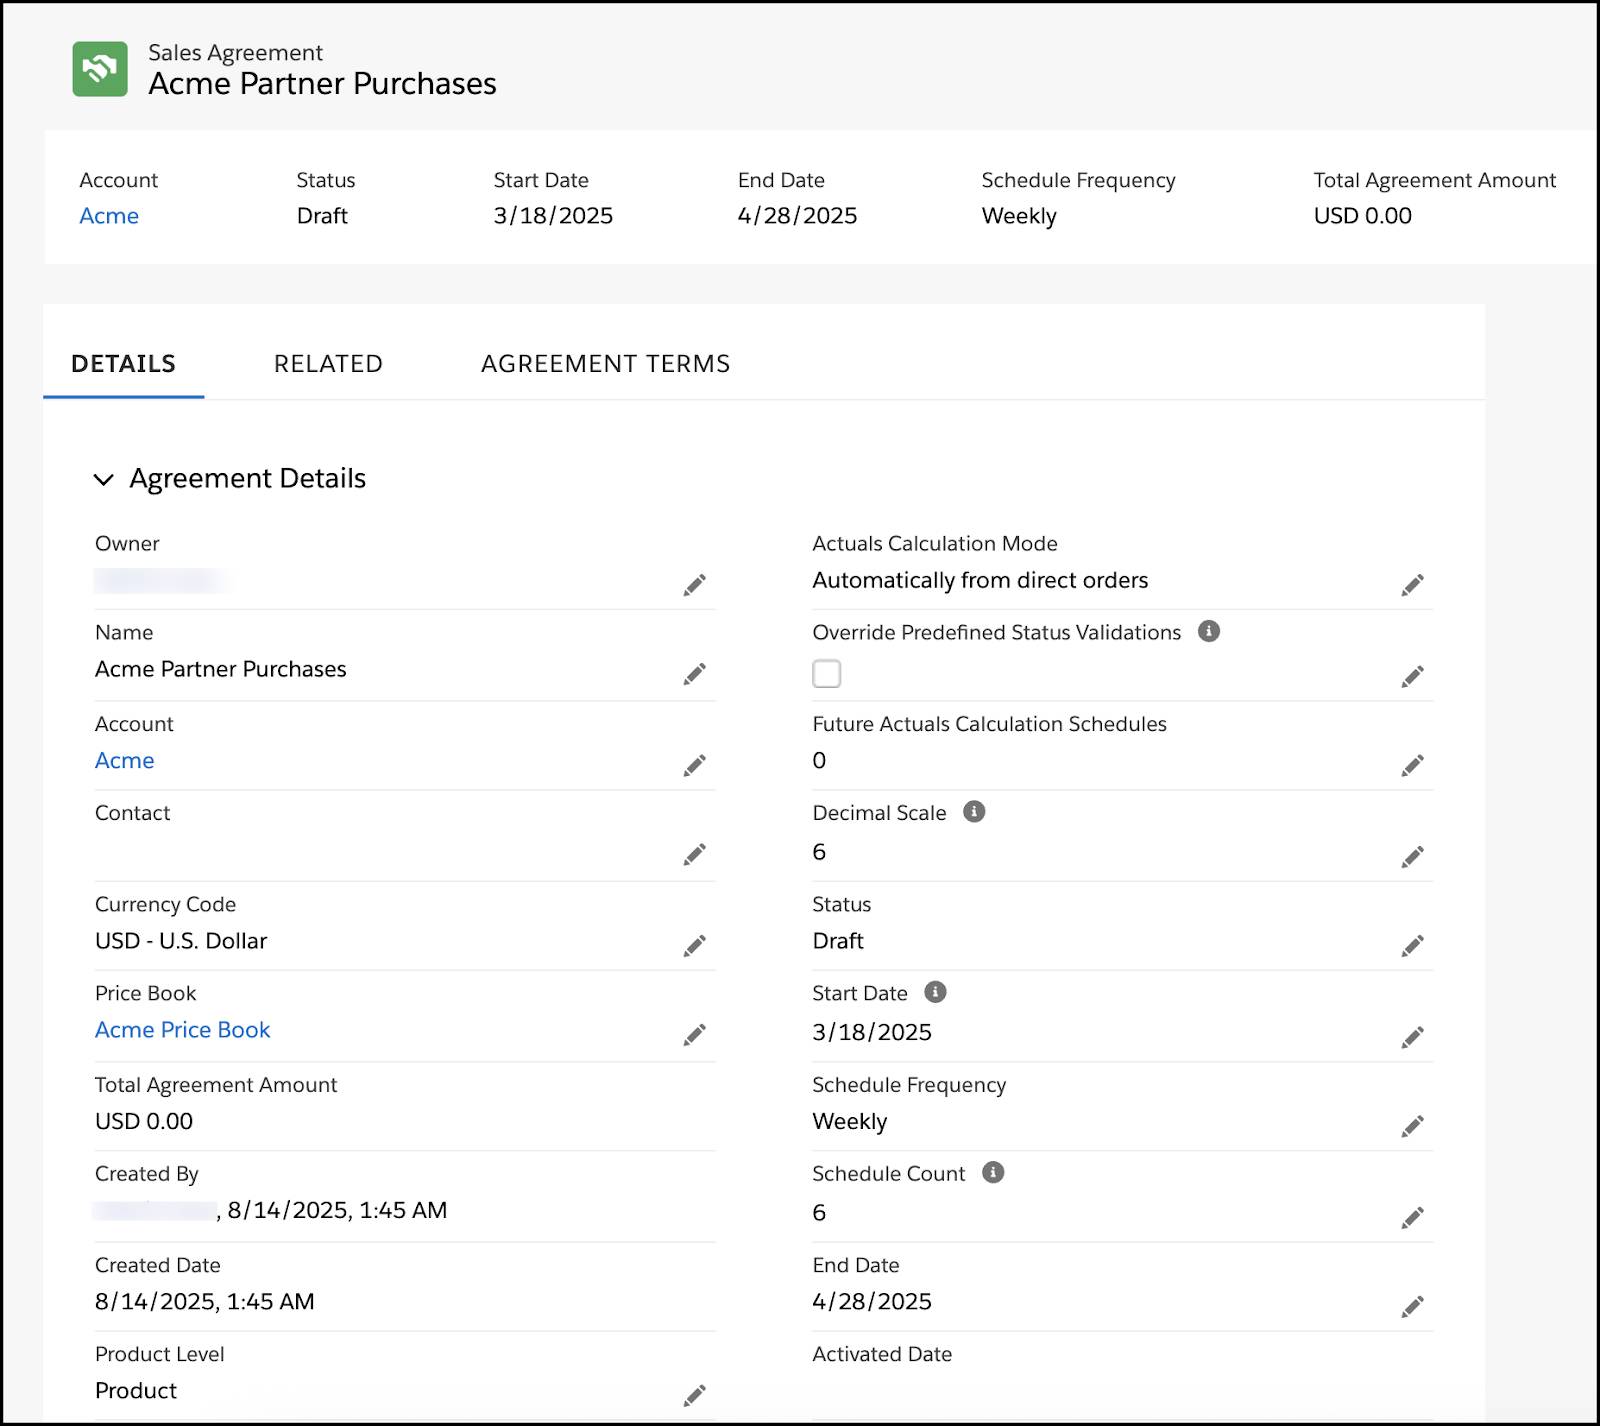Screen dimensions: 1600x1426
Task: Edit the Schedule Frequency field
Action: click(1412, 1126)
